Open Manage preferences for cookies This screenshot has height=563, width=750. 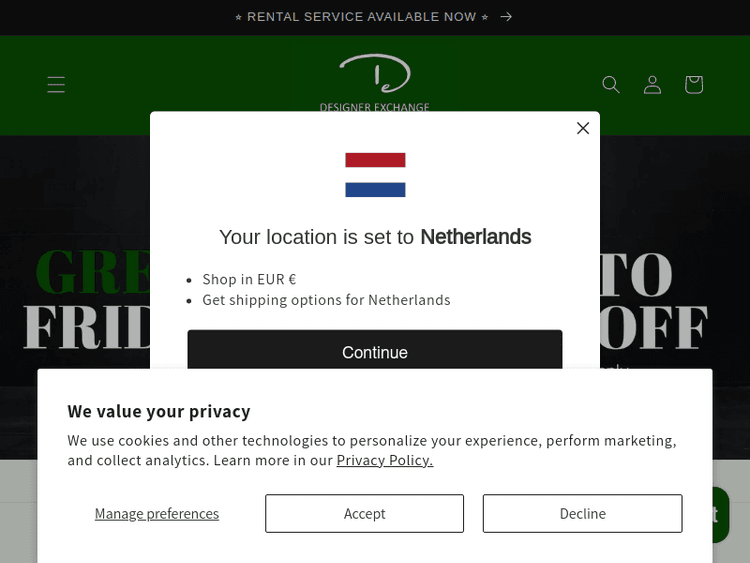pos(157,513)
